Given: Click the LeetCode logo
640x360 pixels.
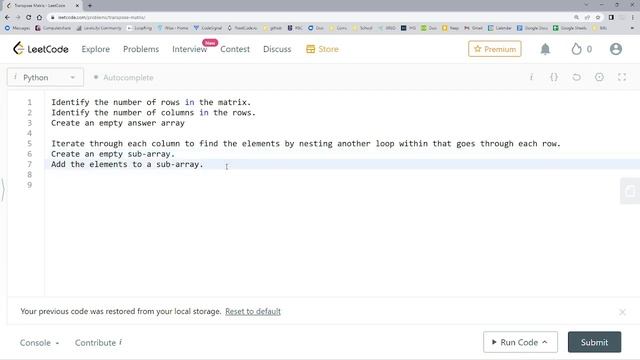Looking at the screenshot, I should click(40, 49).
